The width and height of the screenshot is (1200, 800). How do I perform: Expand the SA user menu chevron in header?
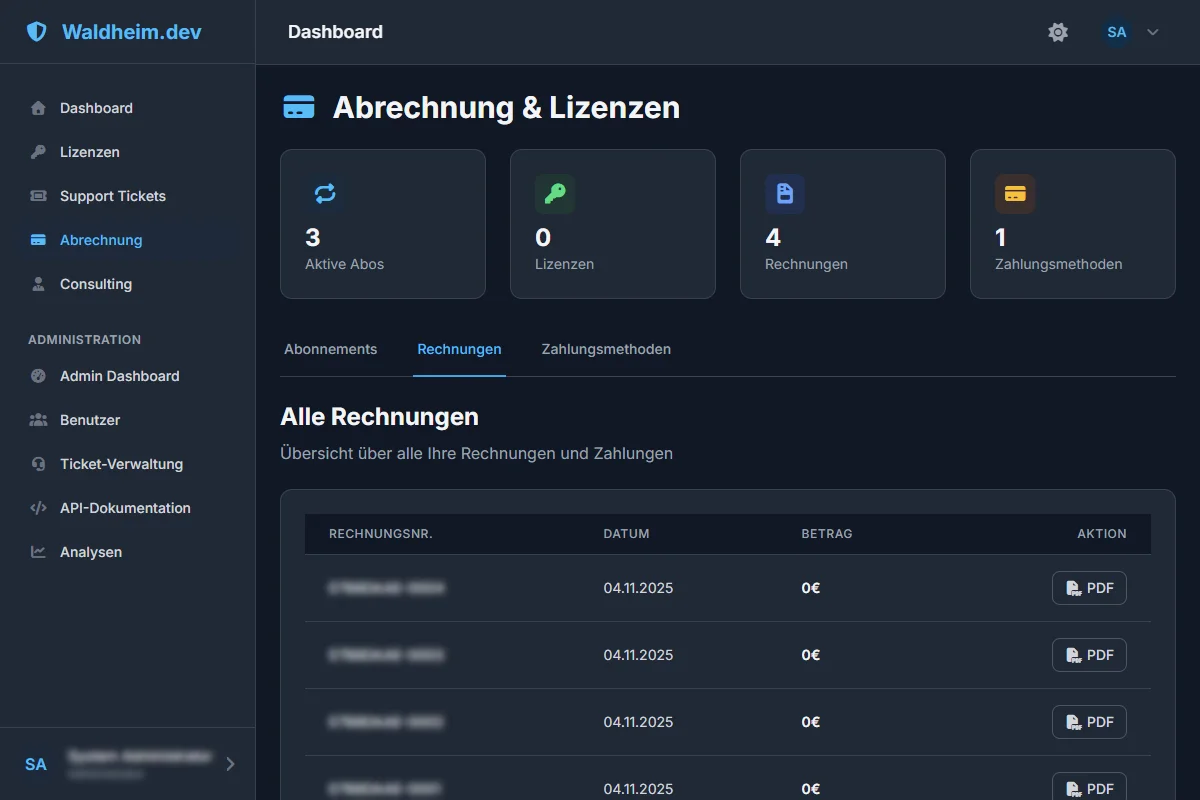[x=1153, y=32]
